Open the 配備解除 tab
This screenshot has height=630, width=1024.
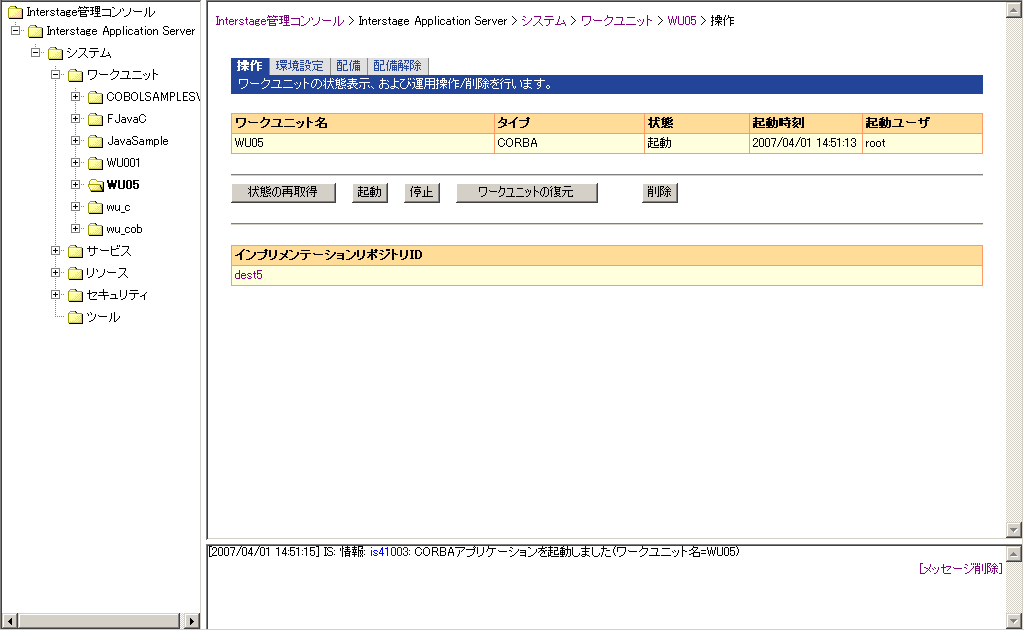tap(398, 66)
